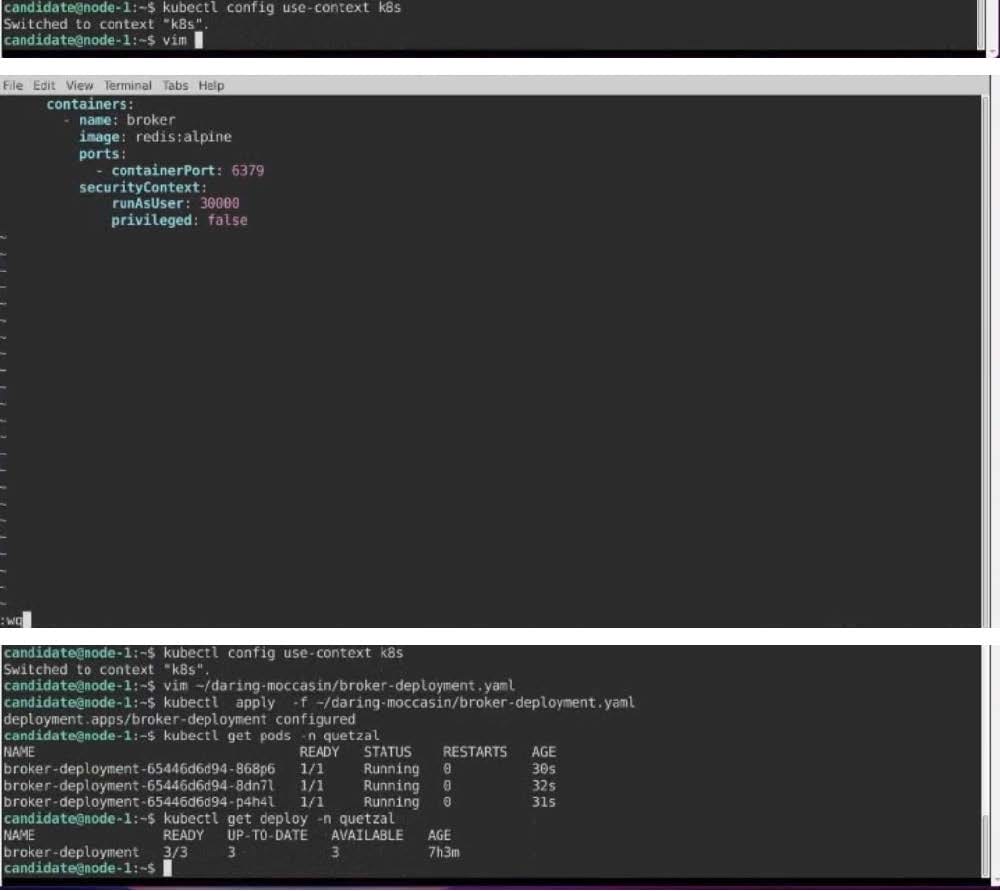Open the Help menu

pyautogui.click(x=211, y=86)
